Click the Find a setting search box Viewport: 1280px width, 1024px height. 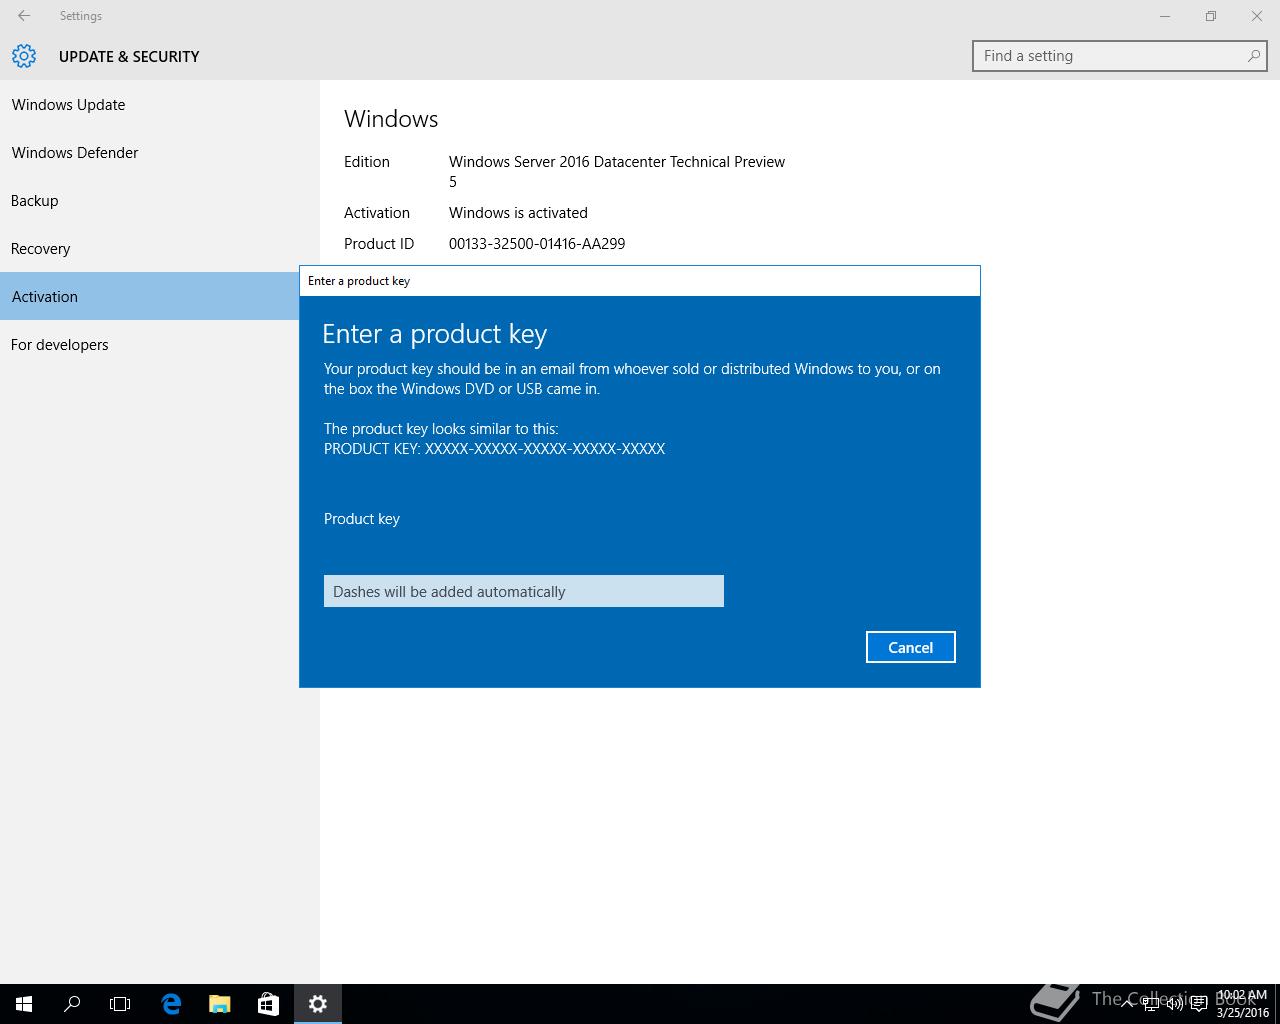(1119, 56)
